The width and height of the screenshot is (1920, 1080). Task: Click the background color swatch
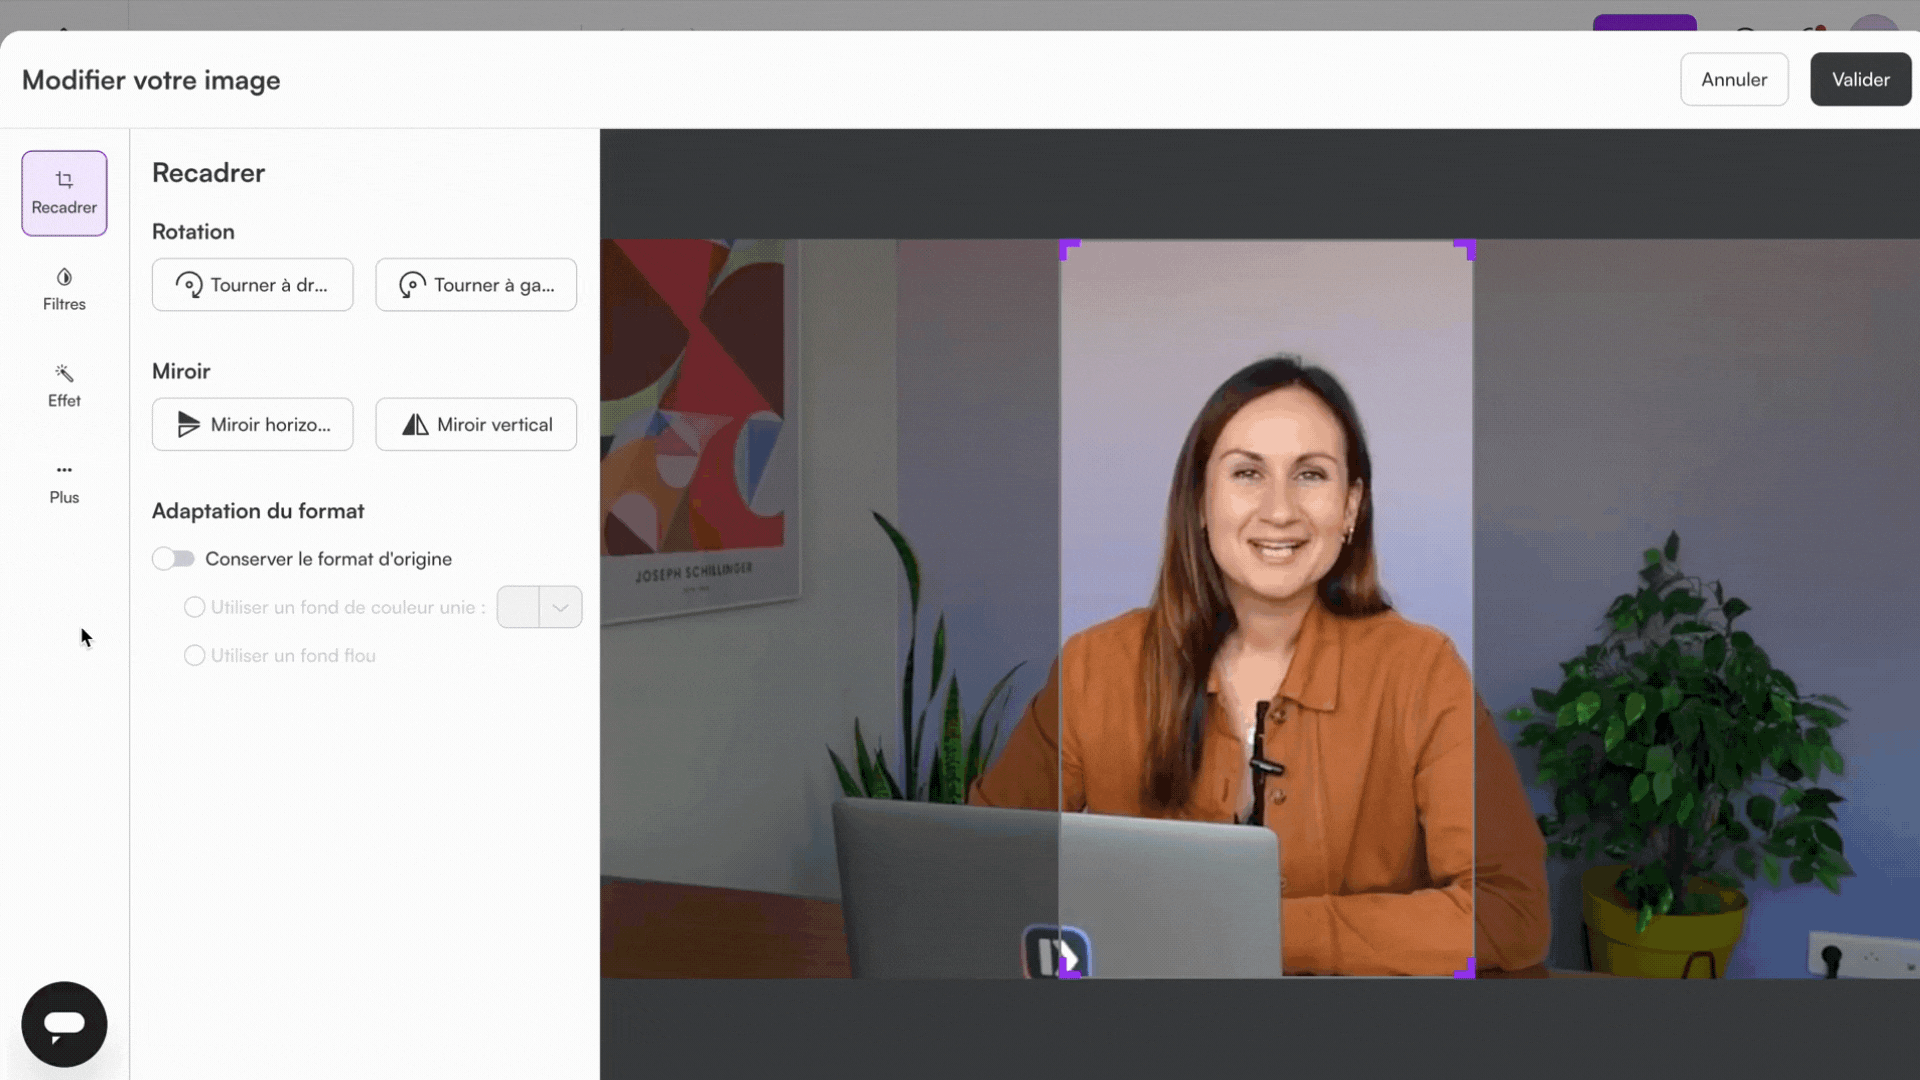tap(518, 607)
